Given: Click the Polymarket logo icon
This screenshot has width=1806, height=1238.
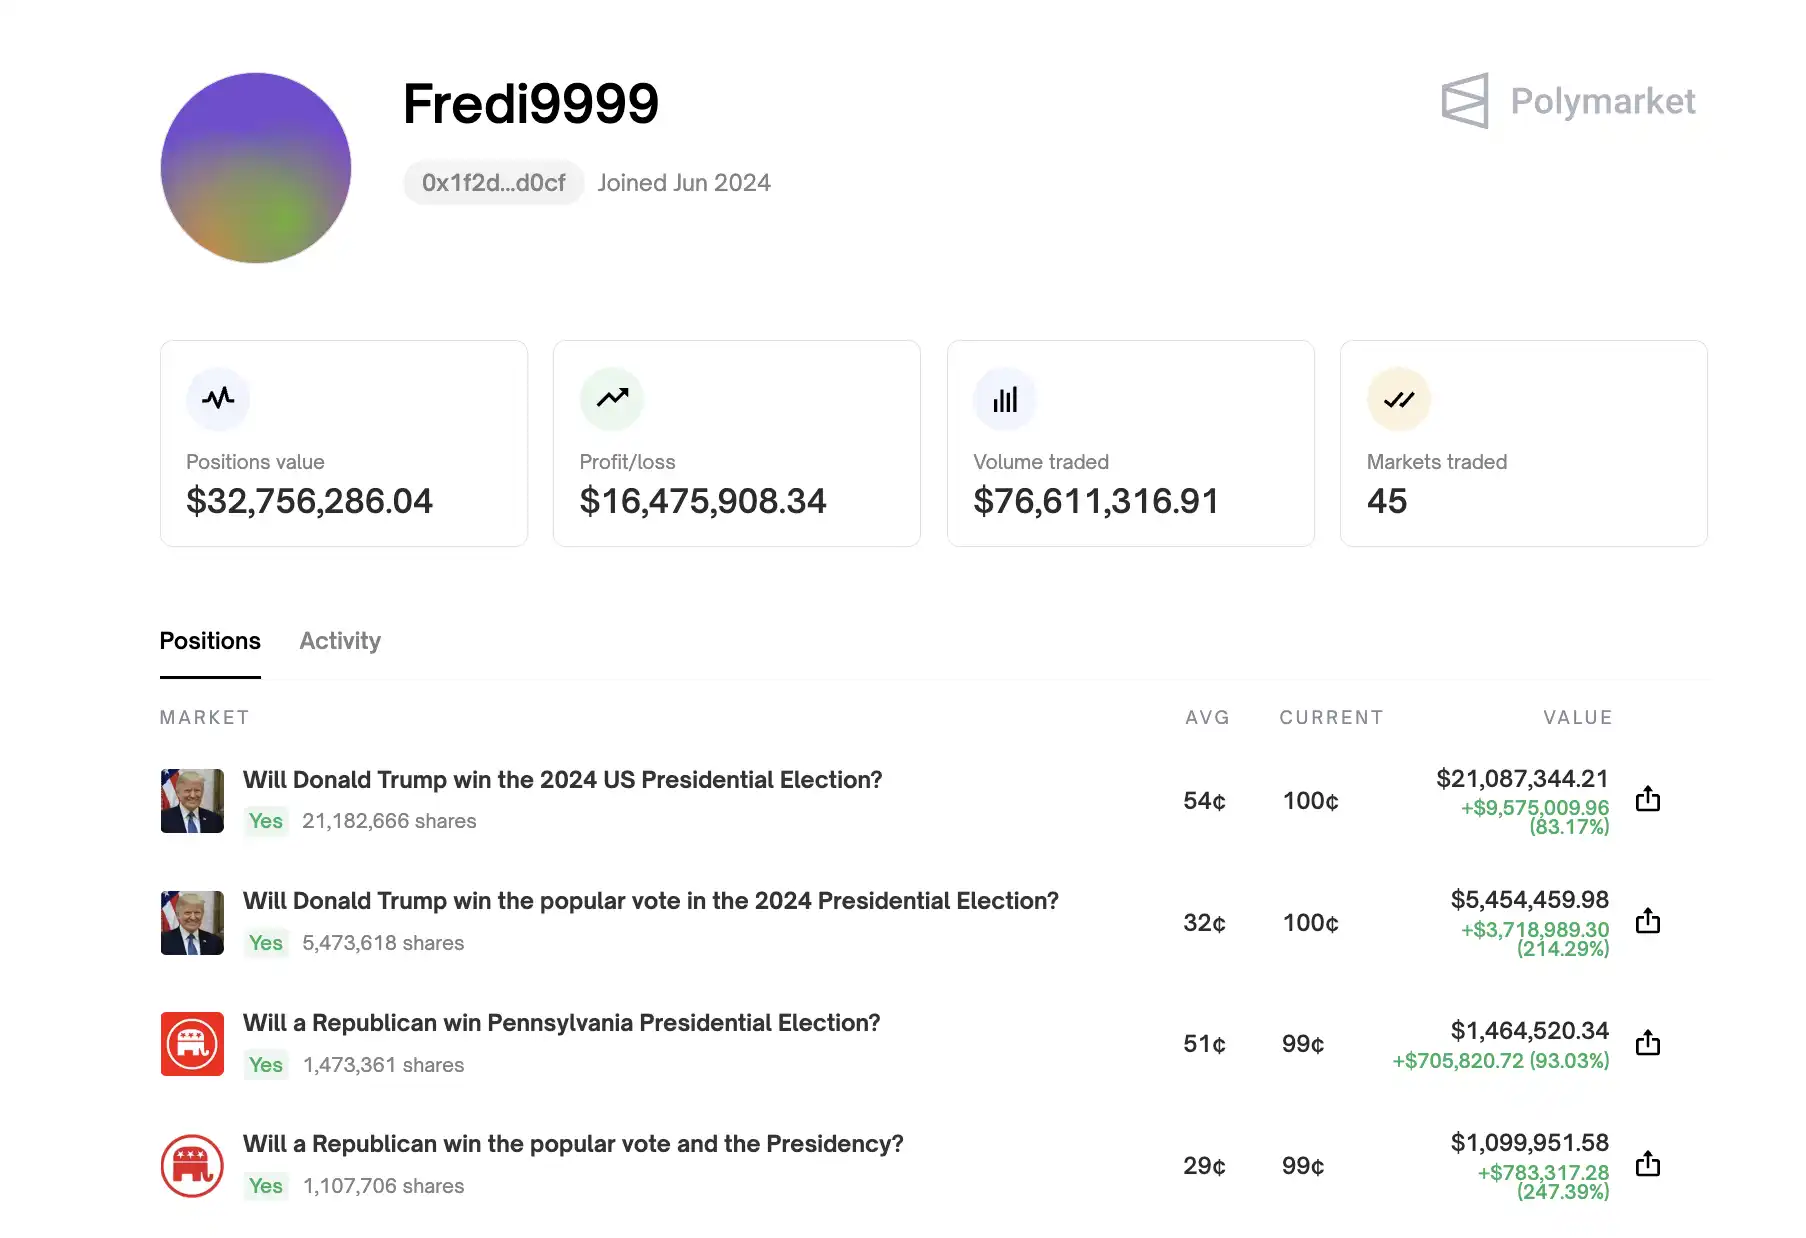Looking at the screenshot, I should (1464, 101).
